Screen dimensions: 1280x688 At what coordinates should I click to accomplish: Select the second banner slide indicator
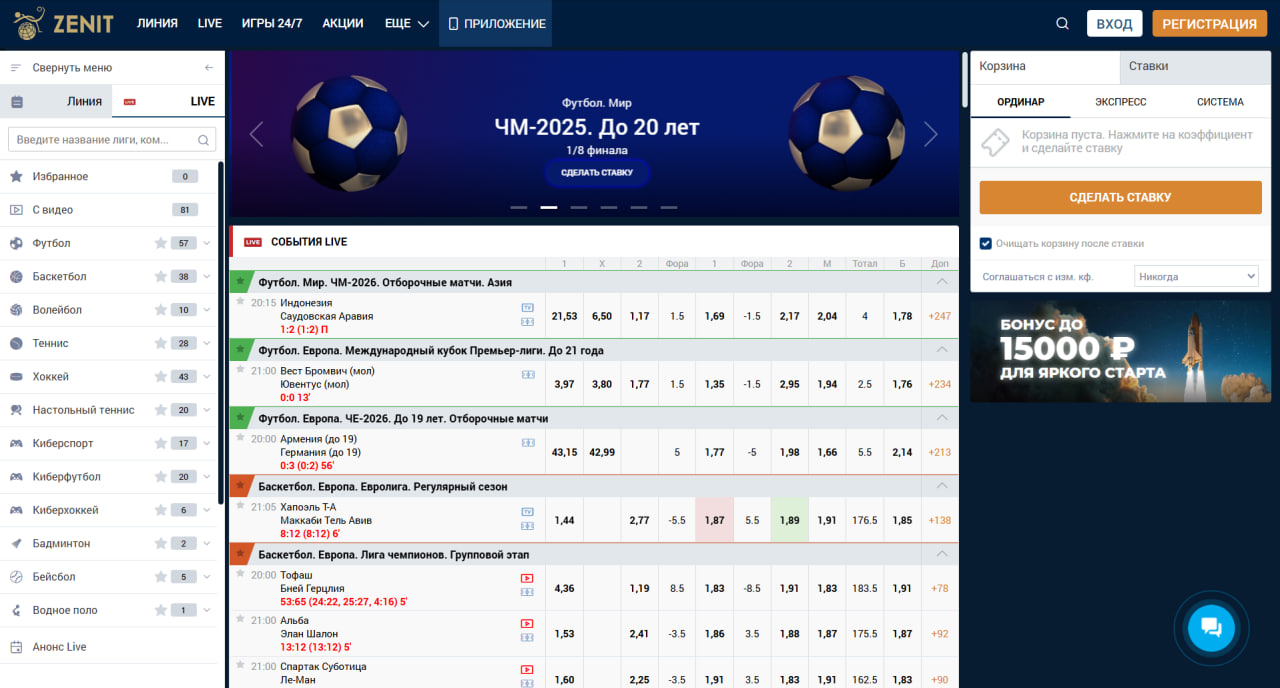tap(549, 207)
